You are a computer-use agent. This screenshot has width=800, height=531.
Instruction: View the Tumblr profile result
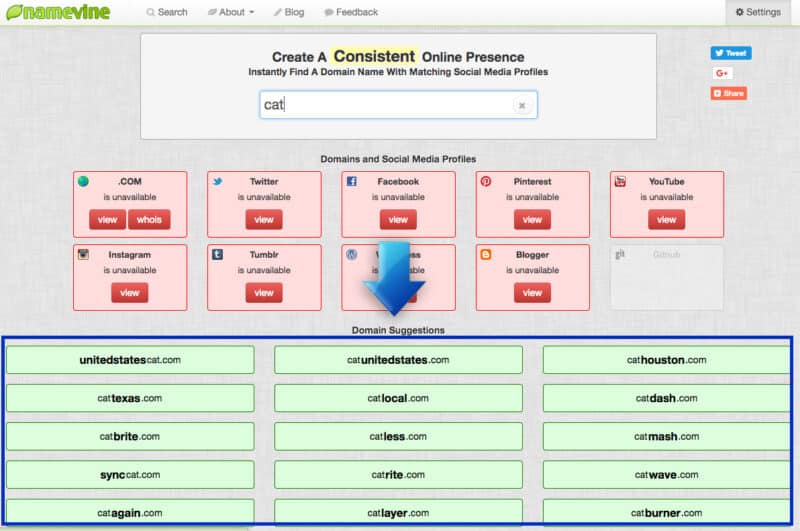(264, 293)
